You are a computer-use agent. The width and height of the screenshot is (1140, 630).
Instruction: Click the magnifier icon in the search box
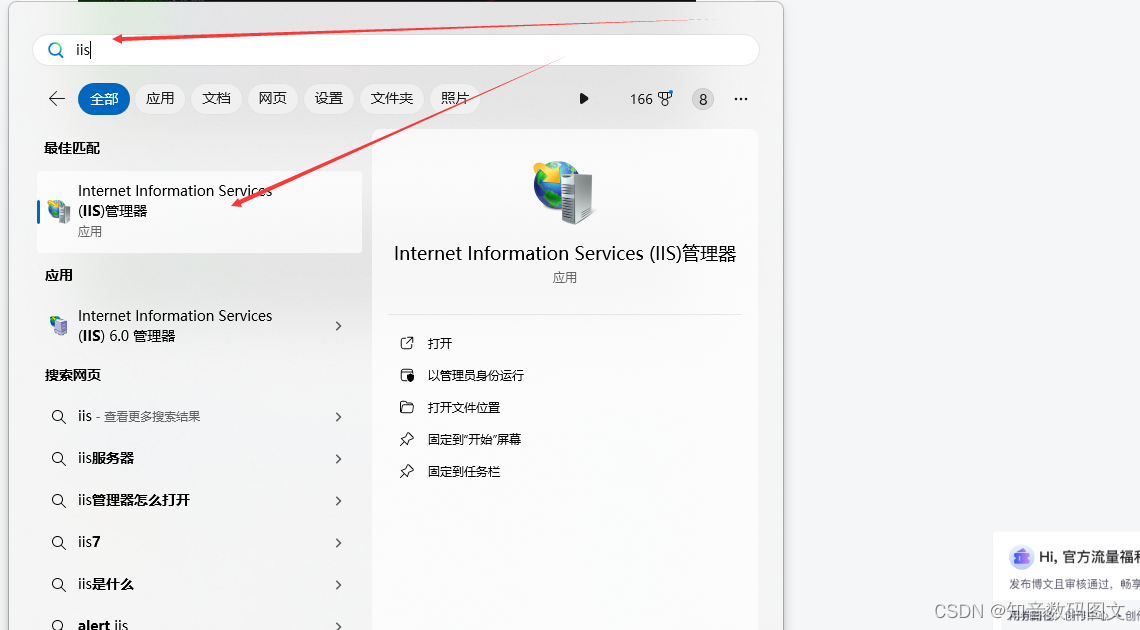(x=56, y=50)
